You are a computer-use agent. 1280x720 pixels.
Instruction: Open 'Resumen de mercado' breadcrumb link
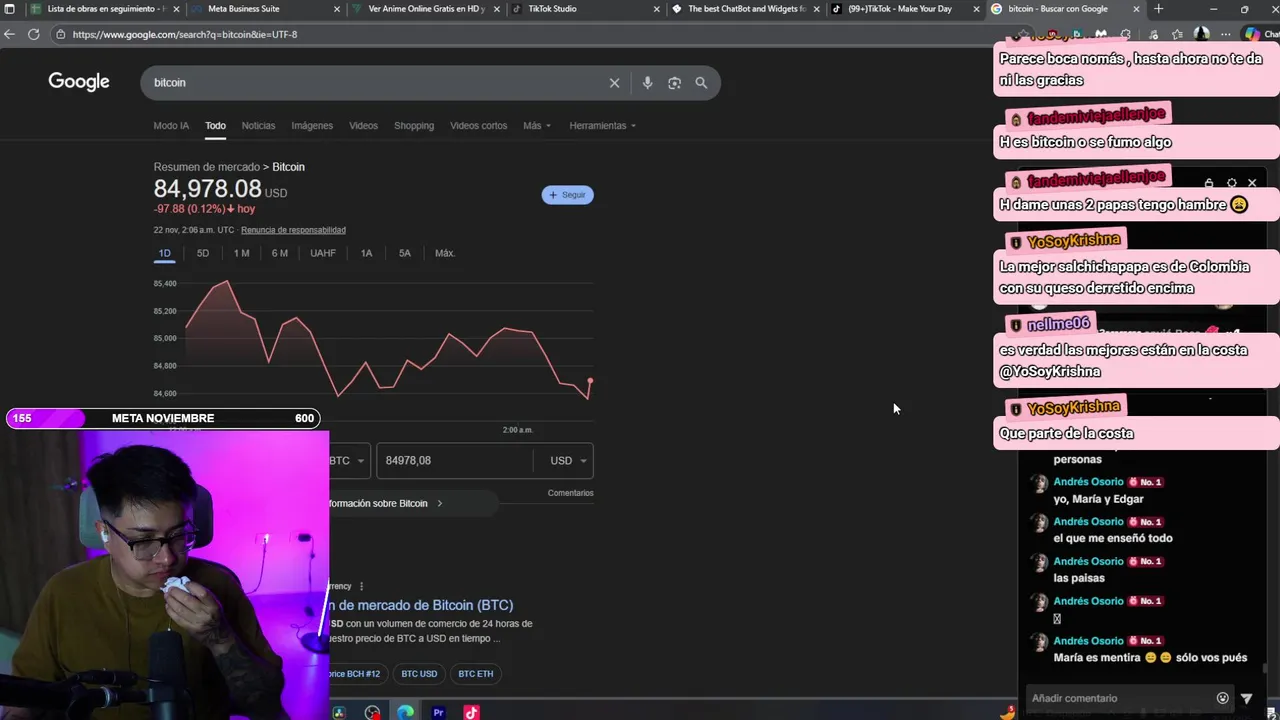coord(206,167)
